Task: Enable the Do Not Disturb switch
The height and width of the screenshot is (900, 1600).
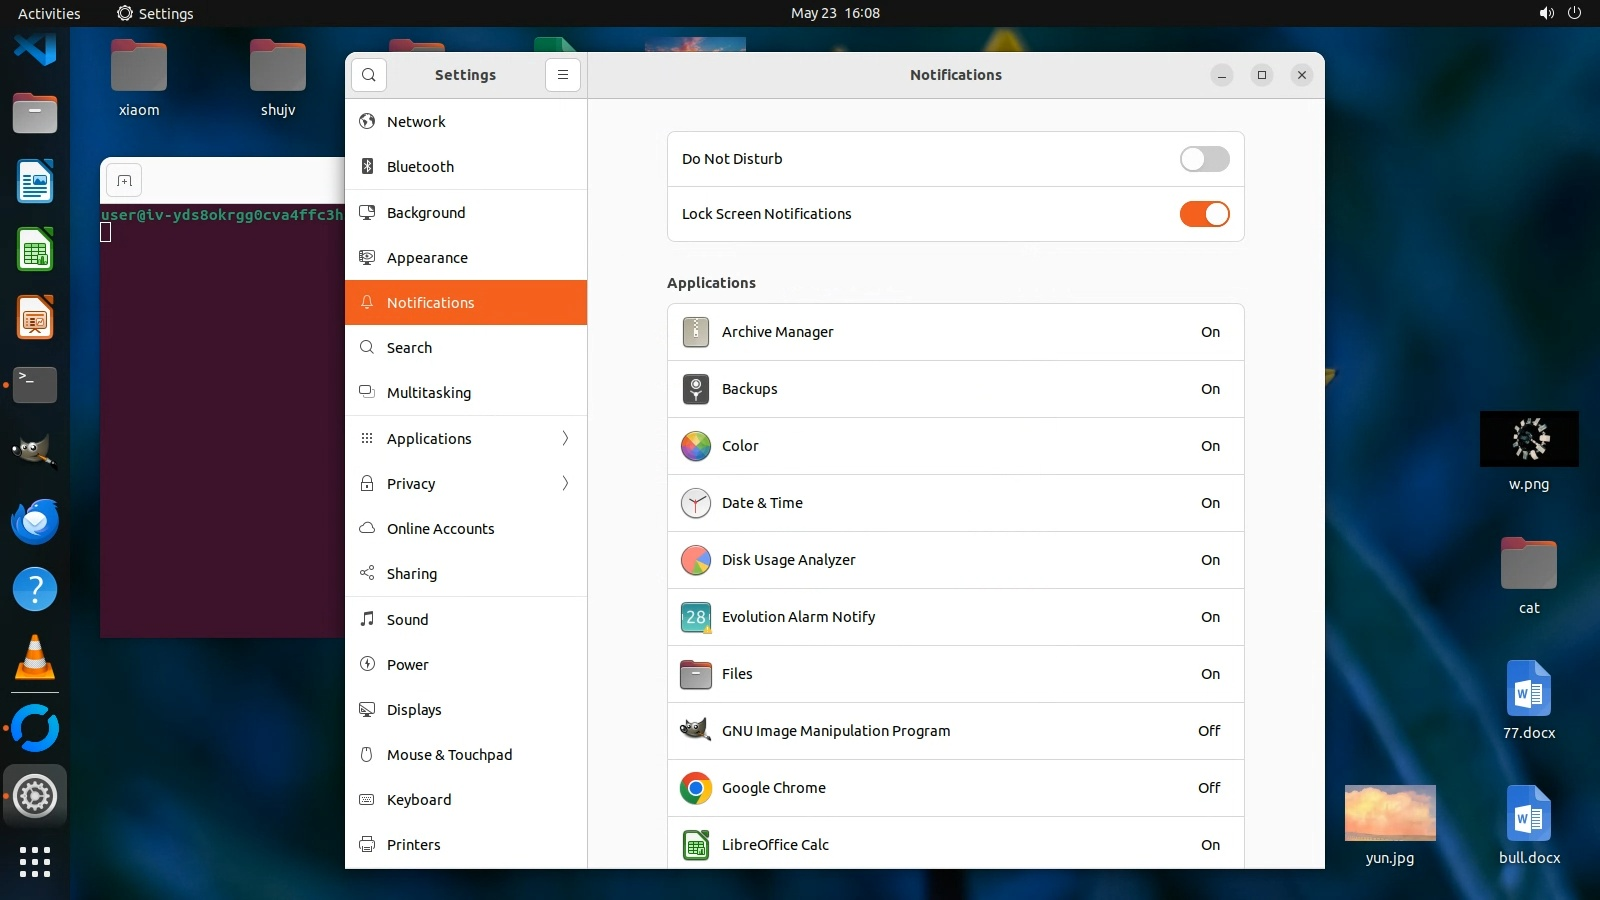Action: click(1204, 159)
